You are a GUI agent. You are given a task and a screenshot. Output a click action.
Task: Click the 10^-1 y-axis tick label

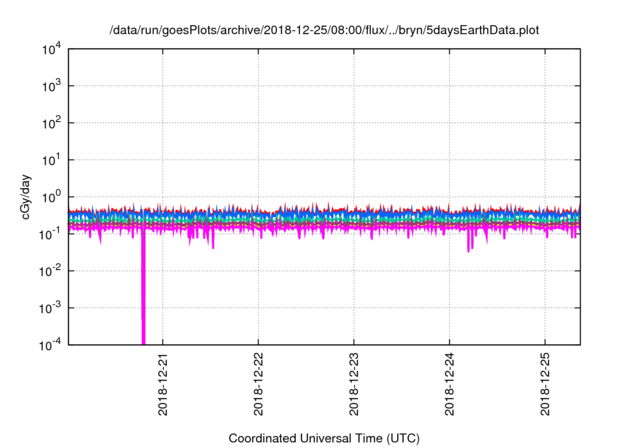tap(50, 235)
